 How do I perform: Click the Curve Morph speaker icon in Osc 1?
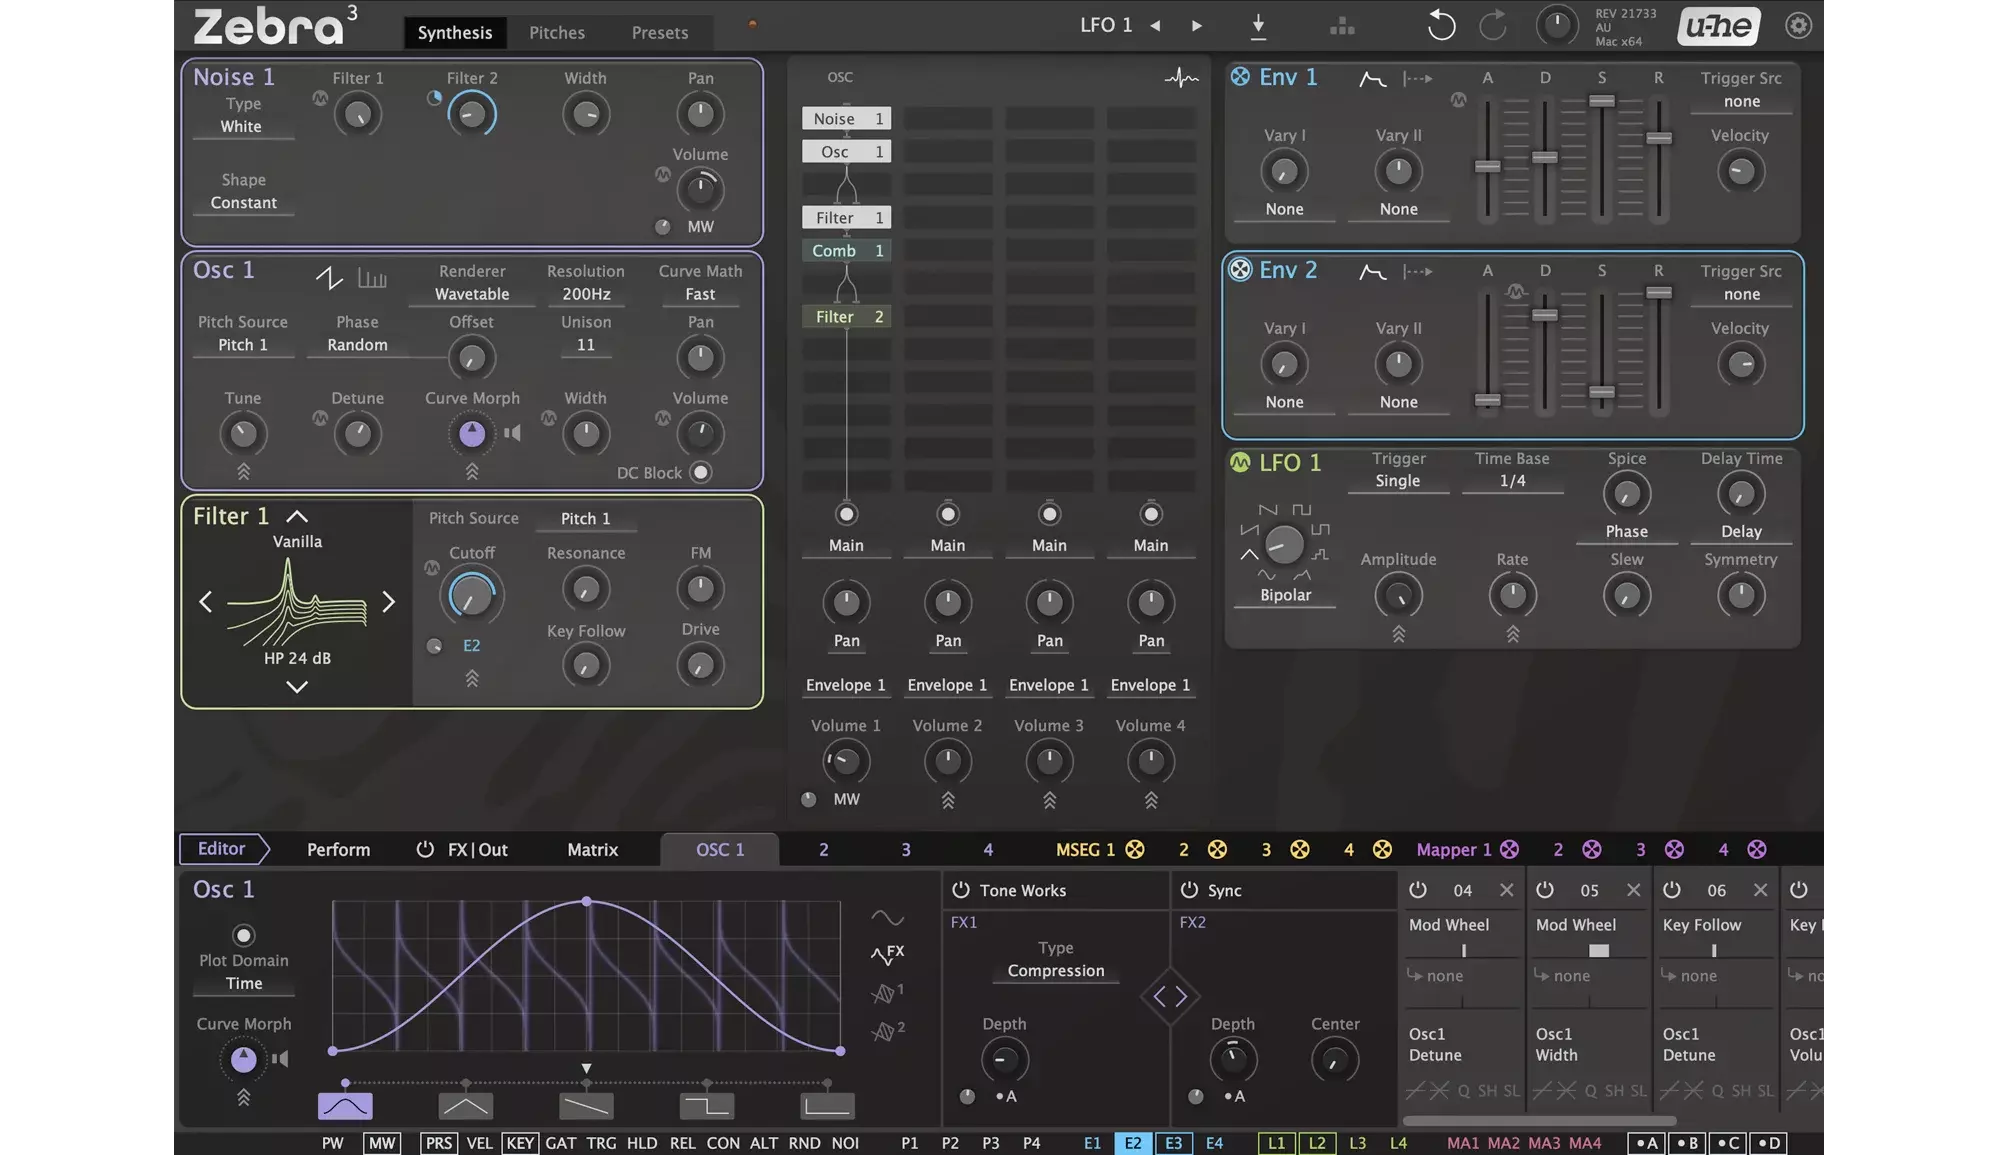pos(512,433)
